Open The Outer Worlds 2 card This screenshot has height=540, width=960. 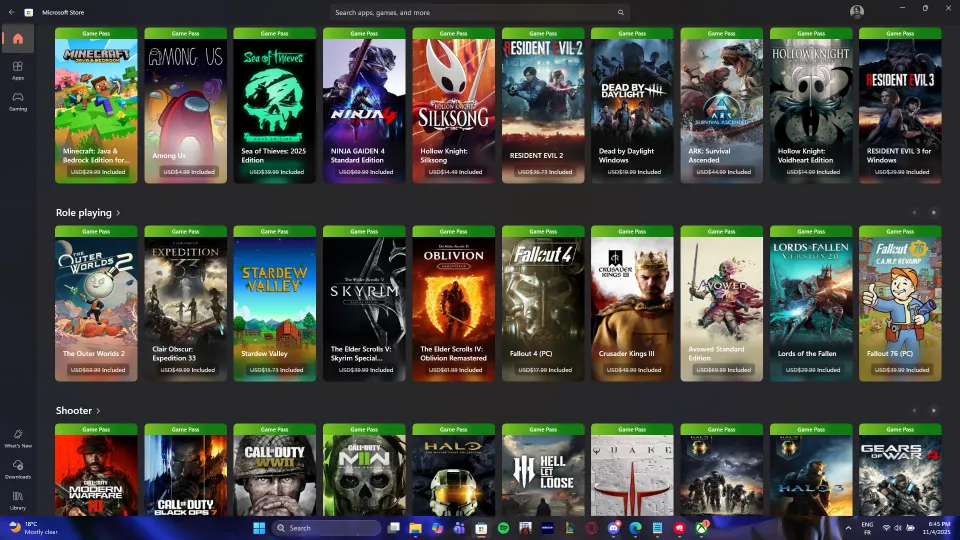(96, 303)
